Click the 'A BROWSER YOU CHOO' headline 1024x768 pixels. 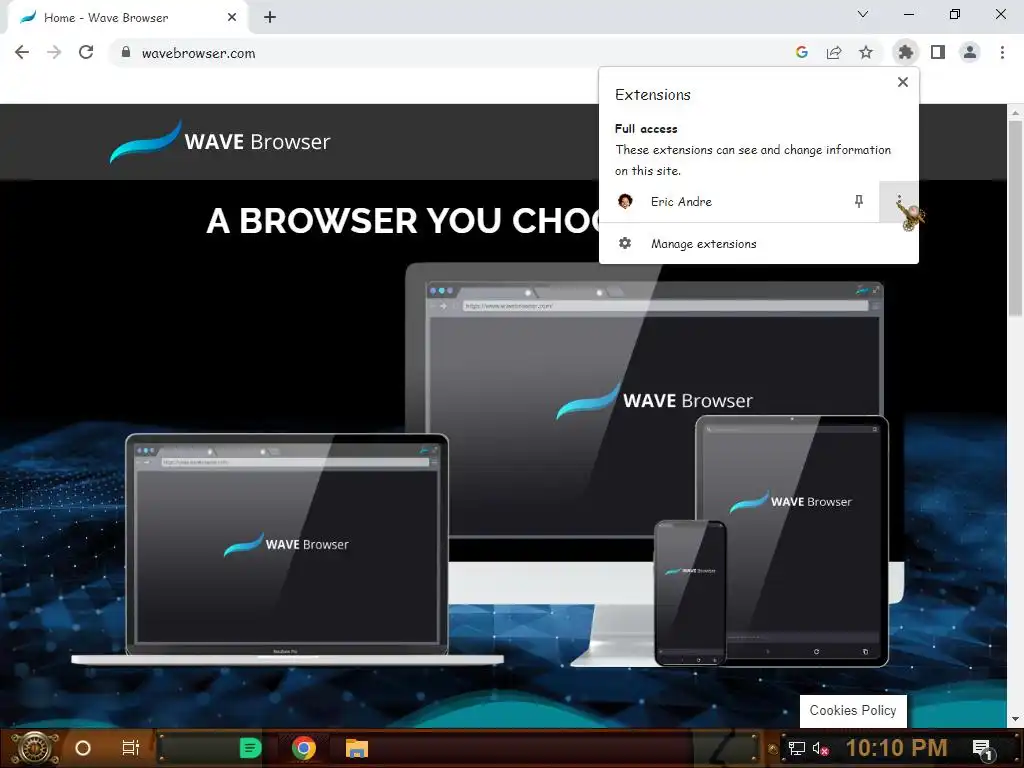click(x=402, y=221)
